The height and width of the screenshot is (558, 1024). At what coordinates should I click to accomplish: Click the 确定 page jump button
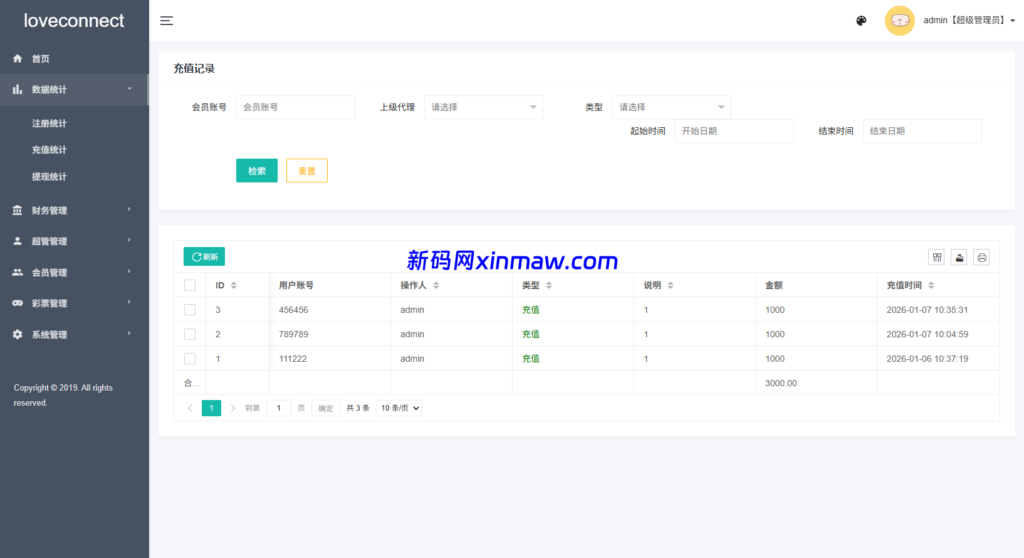coord(326,408)
